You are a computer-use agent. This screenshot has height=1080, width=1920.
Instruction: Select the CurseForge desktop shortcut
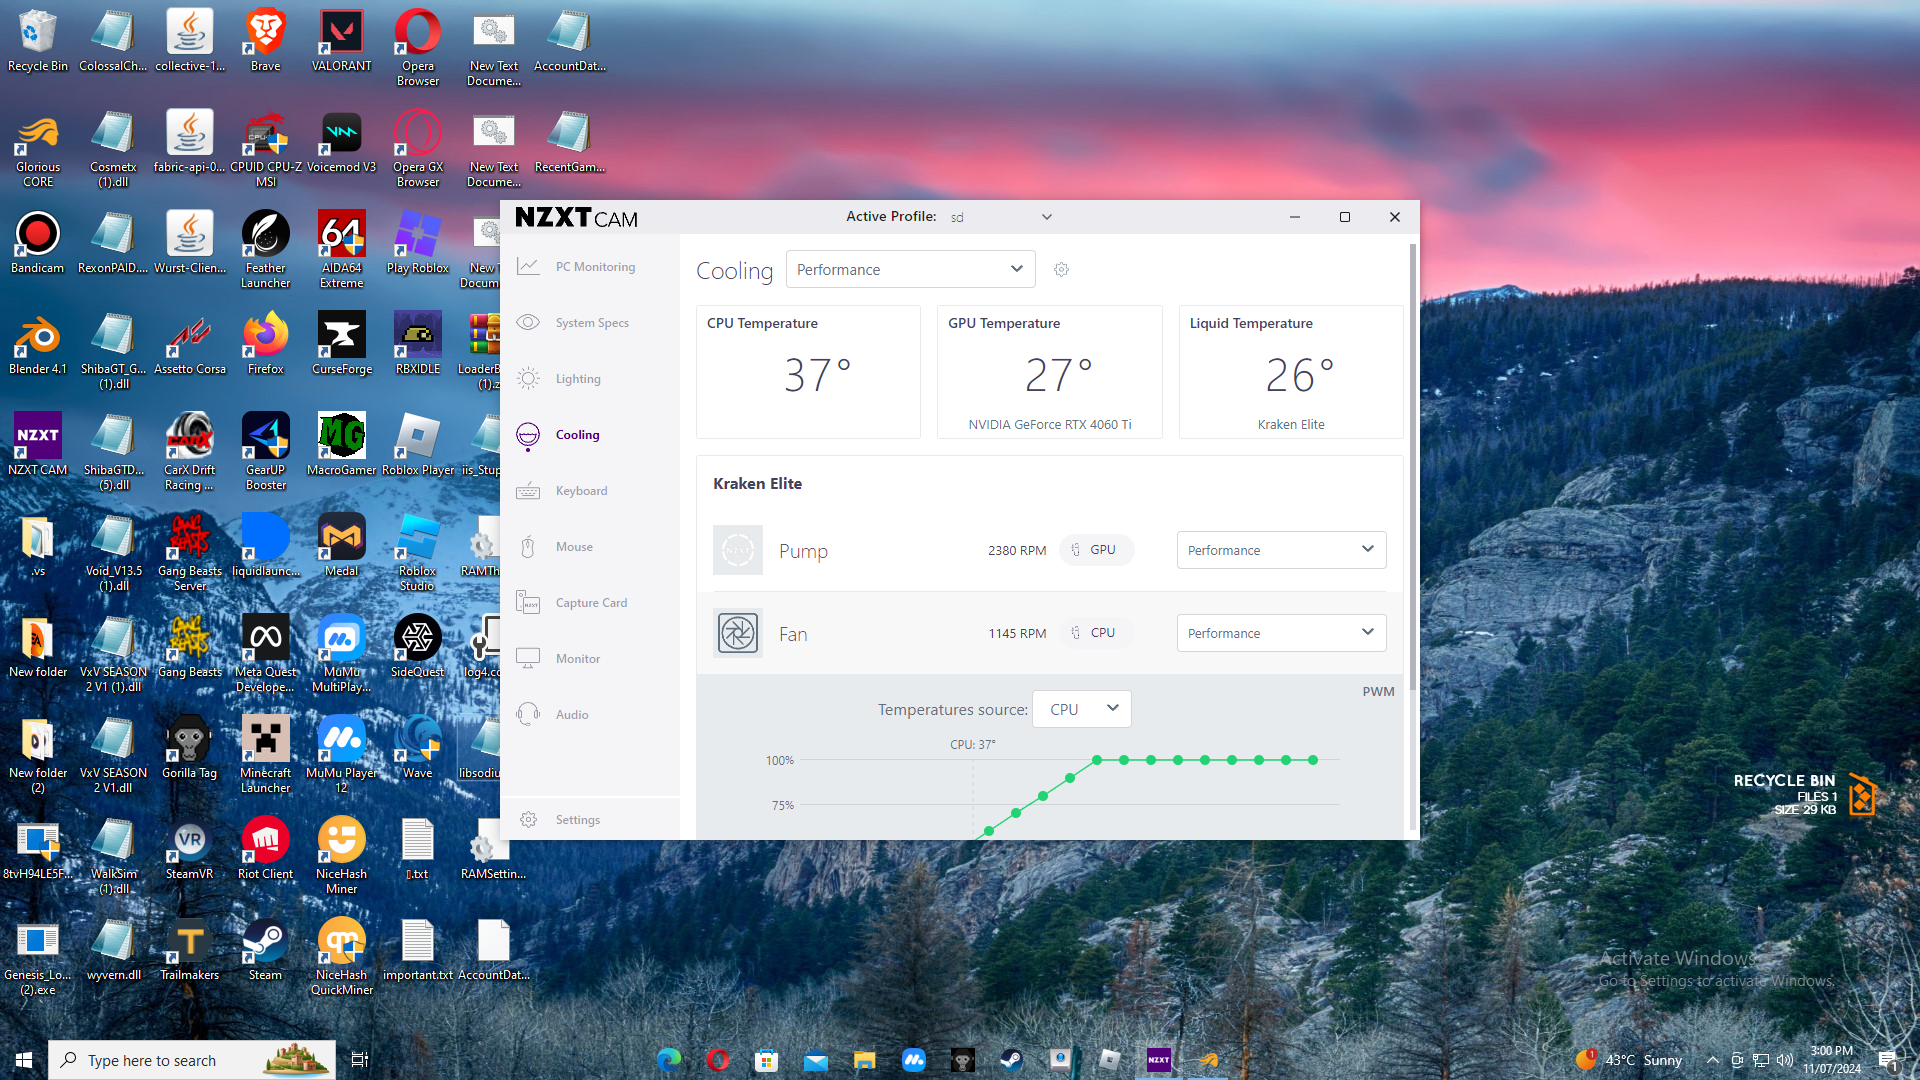pos(342,345)
